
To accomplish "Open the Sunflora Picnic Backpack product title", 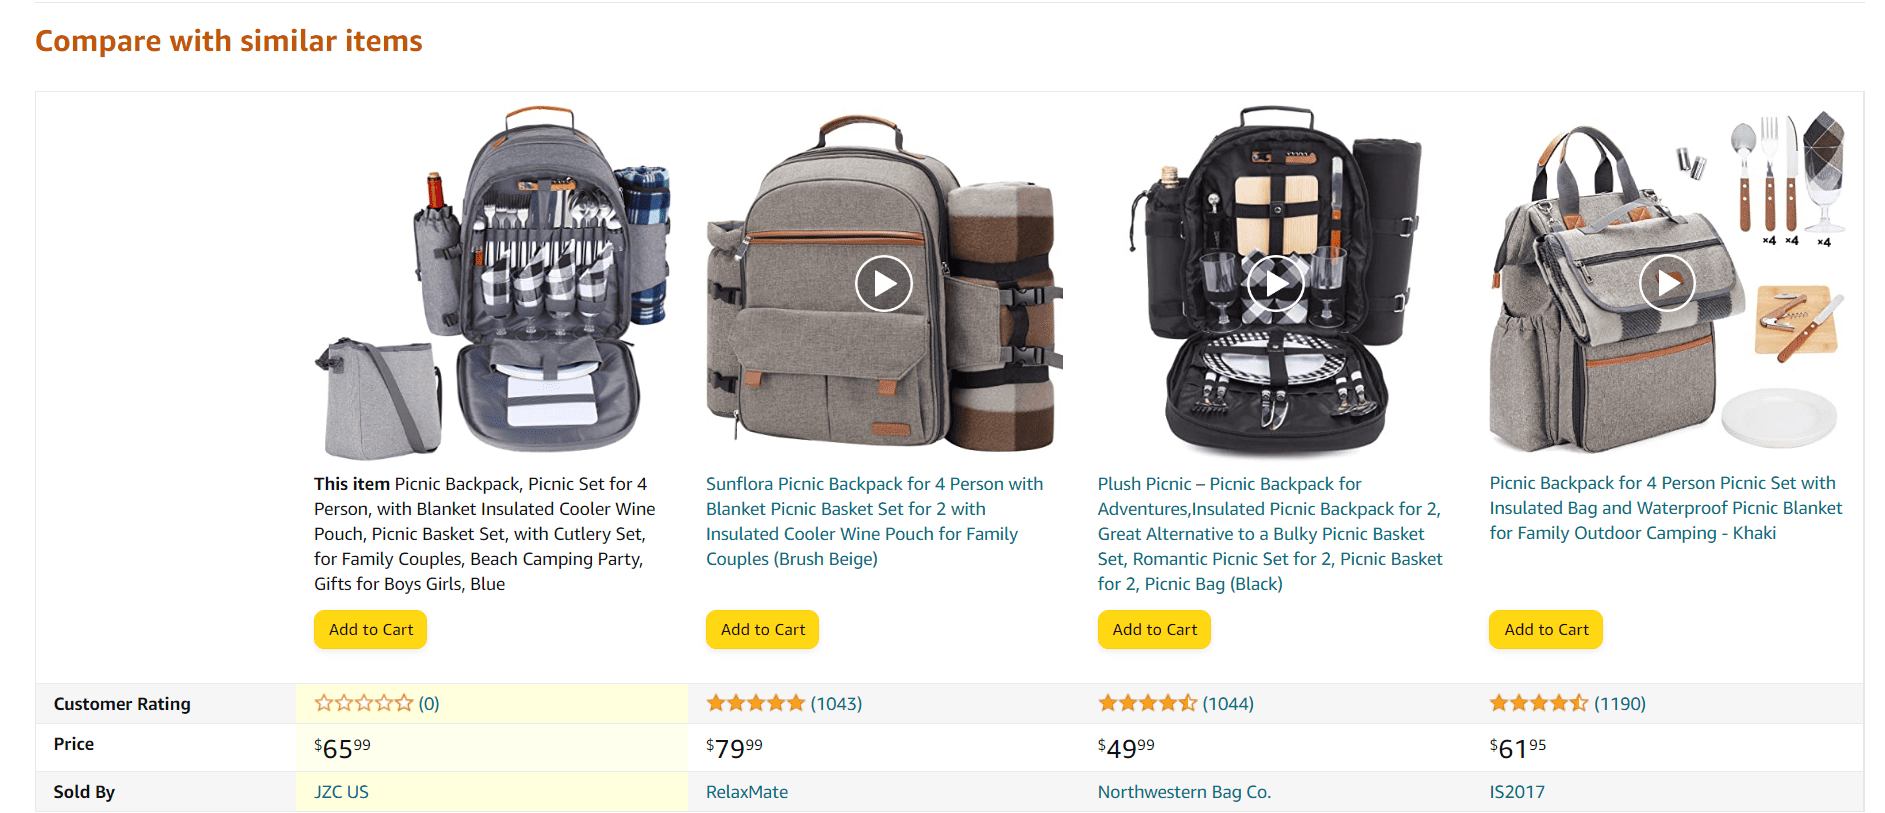I will coord(875,521).
